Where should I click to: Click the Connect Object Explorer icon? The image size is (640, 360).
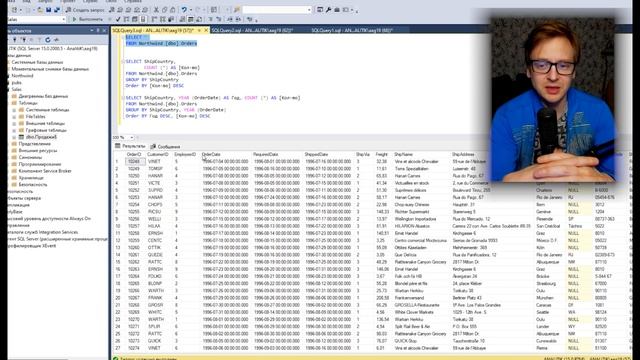(15, 40)
